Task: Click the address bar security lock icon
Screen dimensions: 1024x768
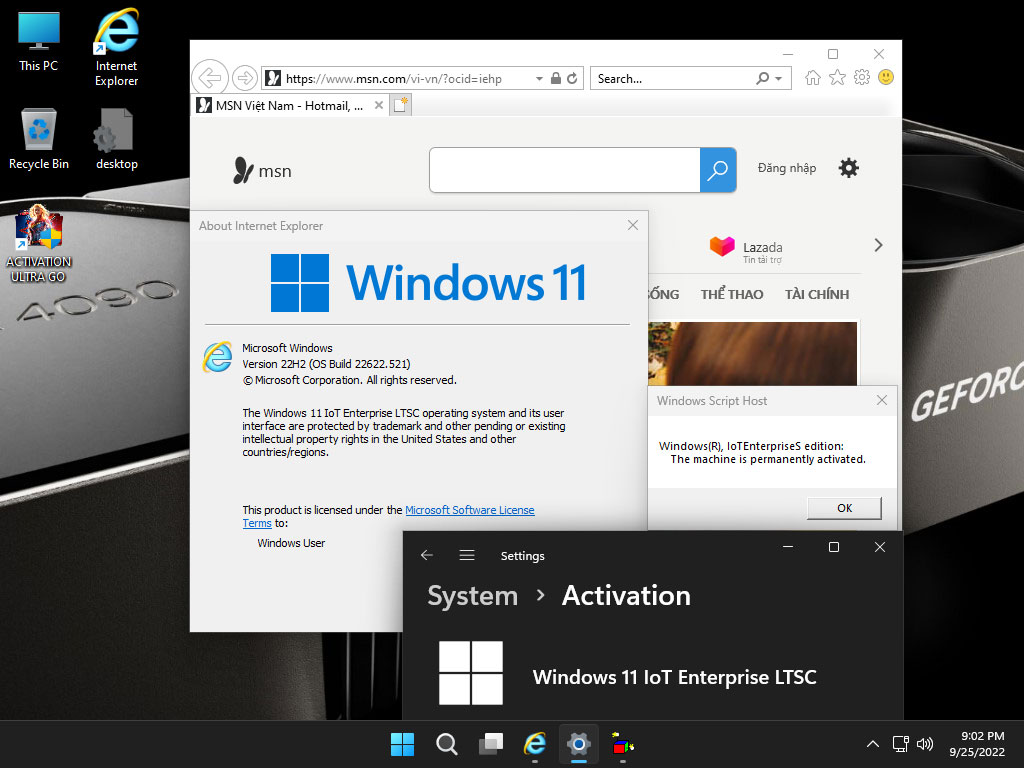Action: (x=556, y=78)
